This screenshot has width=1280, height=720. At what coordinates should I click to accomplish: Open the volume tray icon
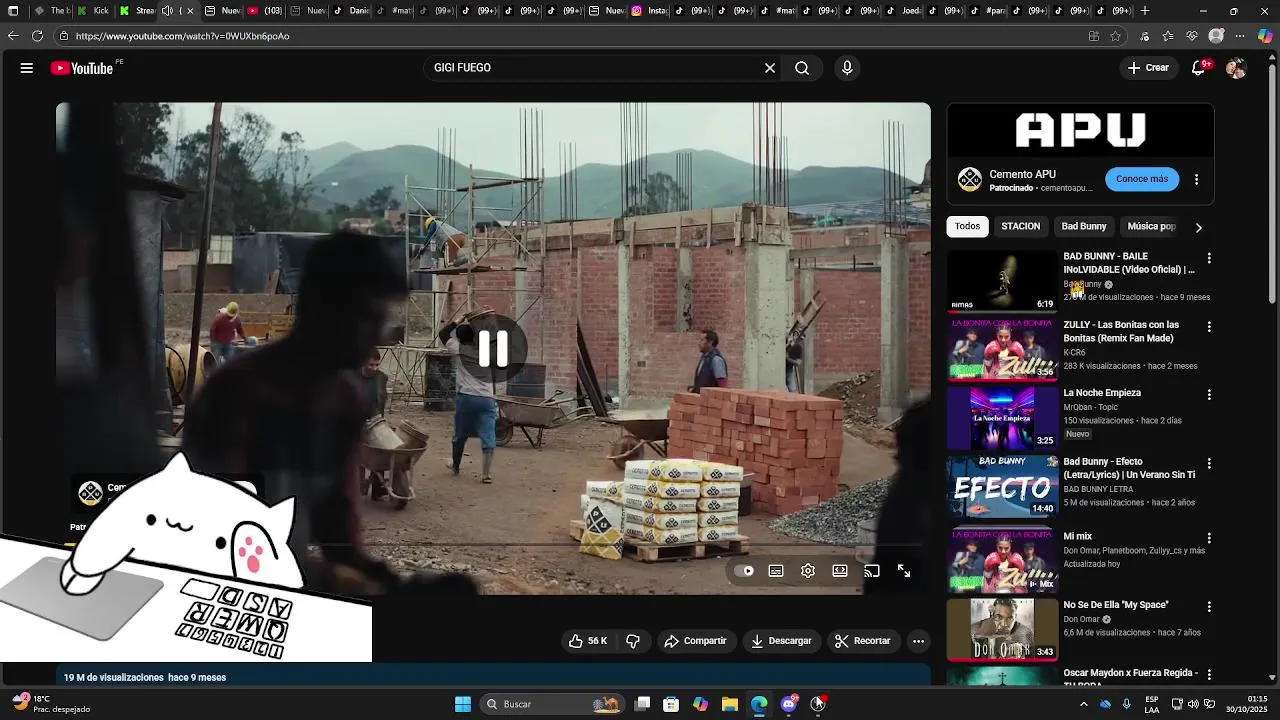pyautogui.click(x=1193, y=704)
